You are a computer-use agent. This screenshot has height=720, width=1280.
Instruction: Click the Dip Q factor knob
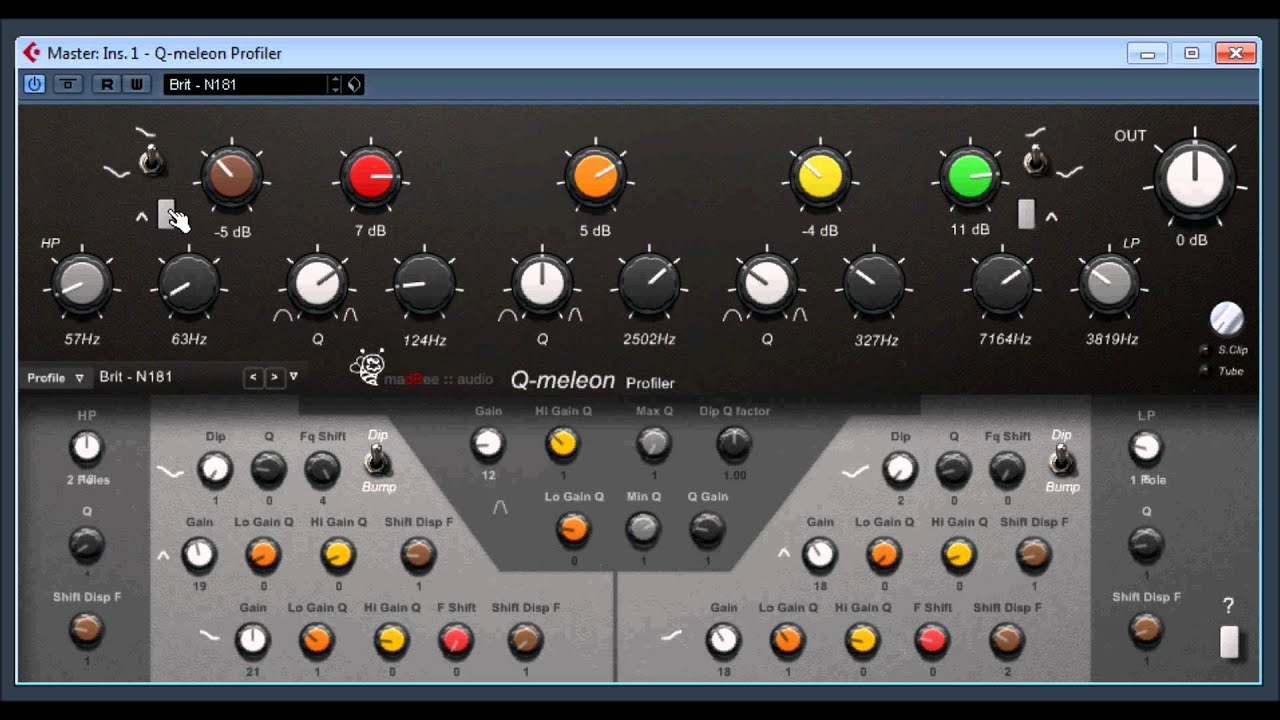click(x=734, y=443)
